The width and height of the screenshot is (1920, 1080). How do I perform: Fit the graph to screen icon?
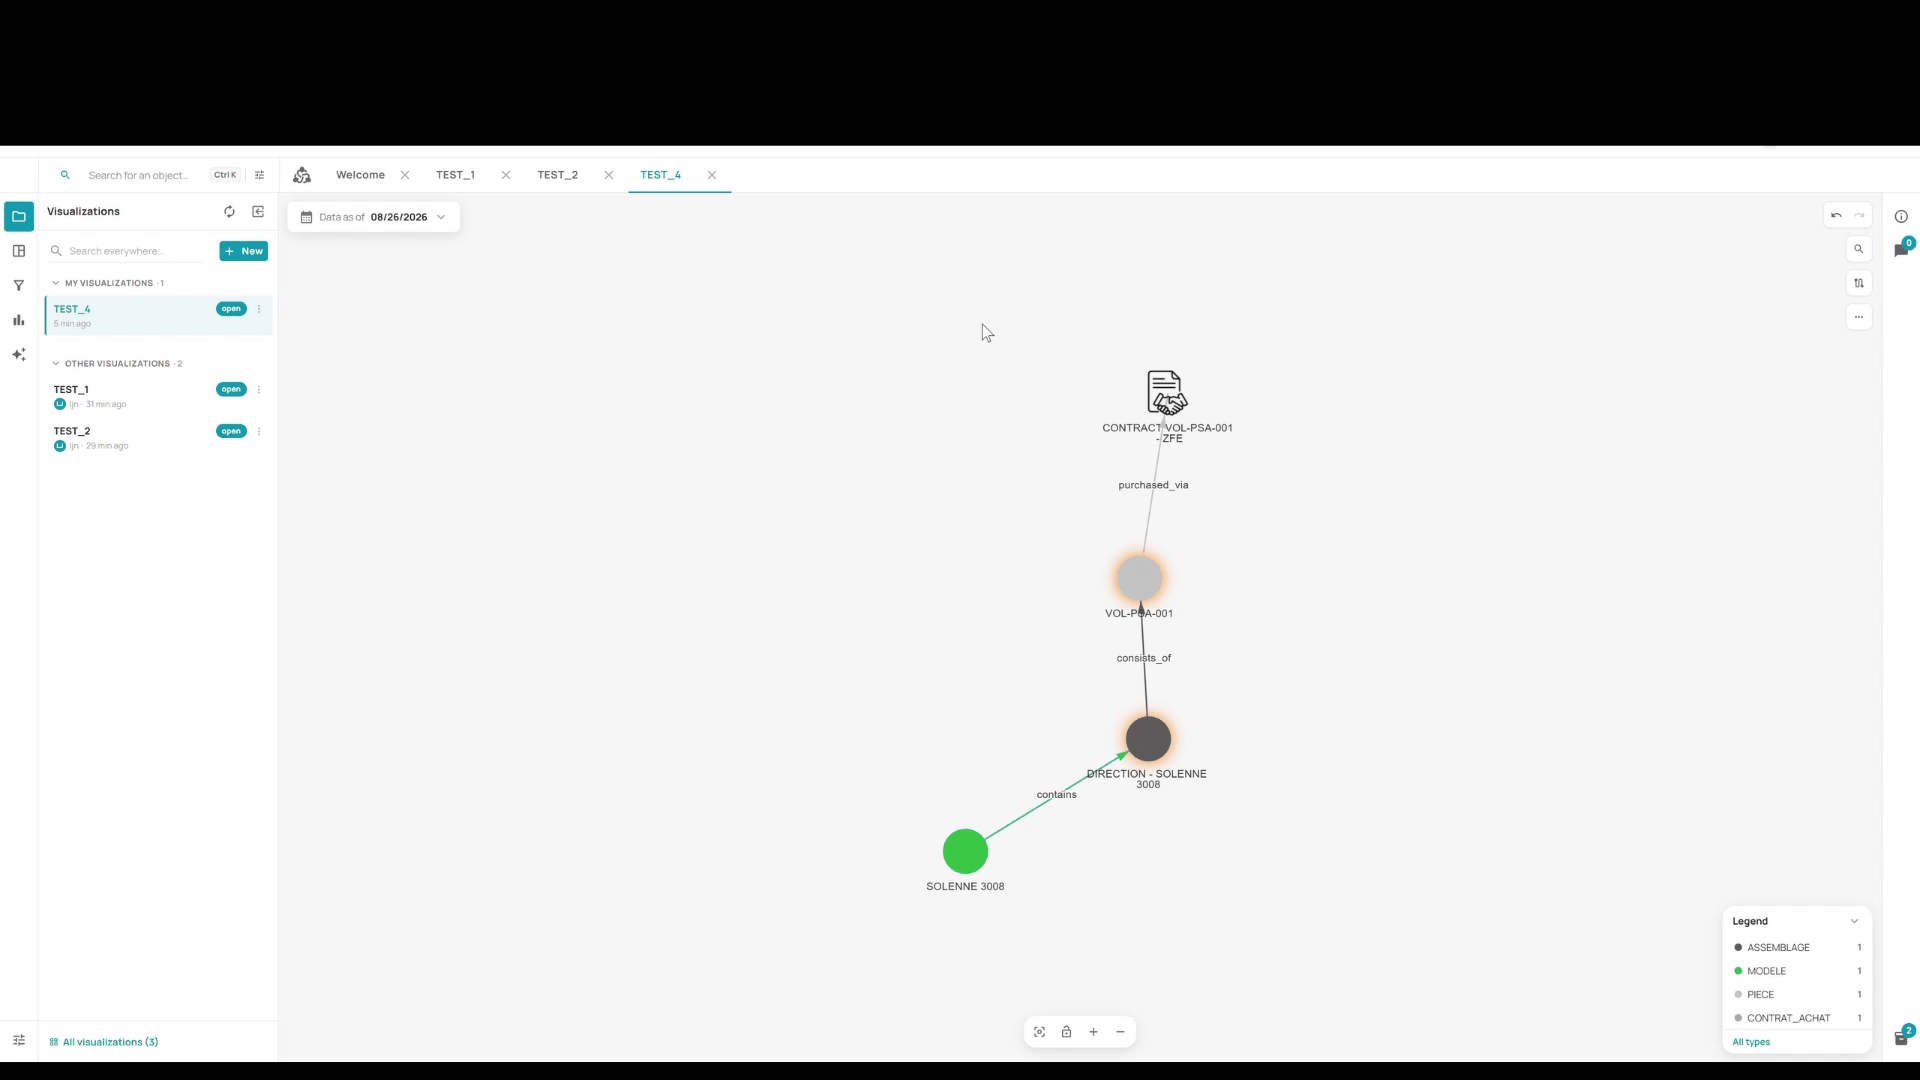(x=1040, y=1032)
